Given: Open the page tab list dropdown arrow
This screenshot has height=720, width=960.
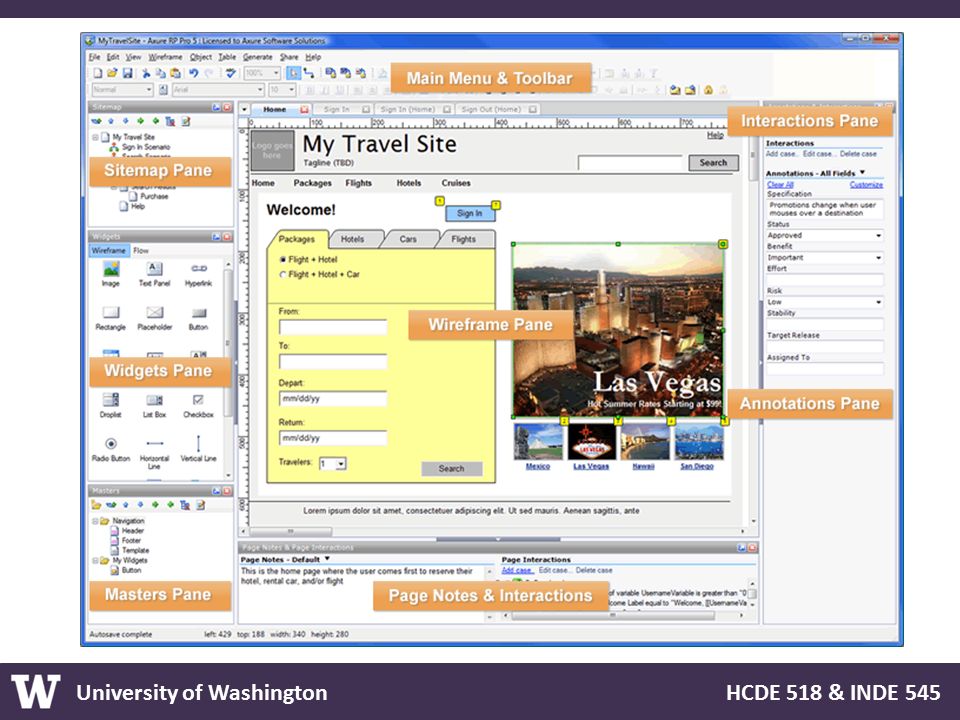Looking at the screenshot, I should [244, 110].
